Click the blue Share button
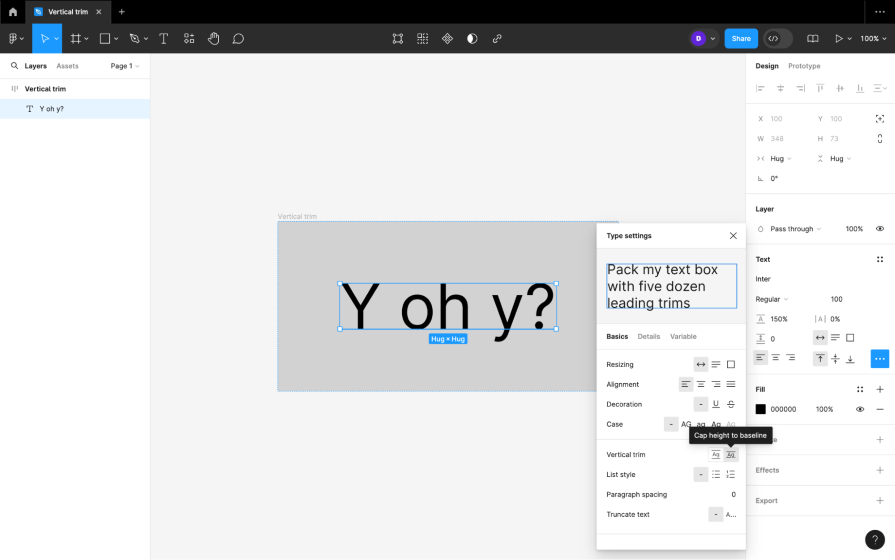895x560 pixels. [741, 39]
